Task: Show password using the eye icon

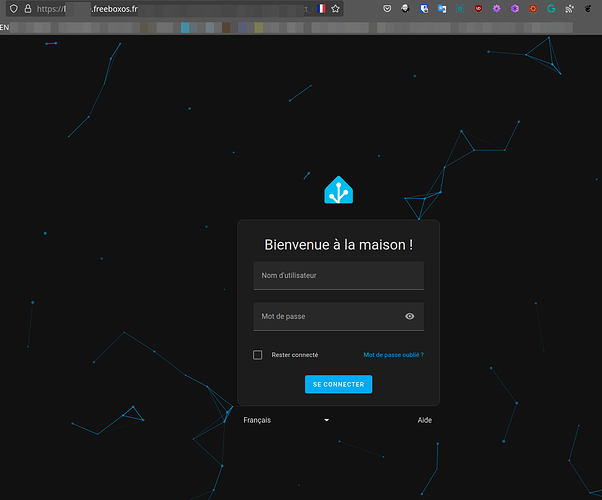Action: pyautogui.click(x=410, y=316)
